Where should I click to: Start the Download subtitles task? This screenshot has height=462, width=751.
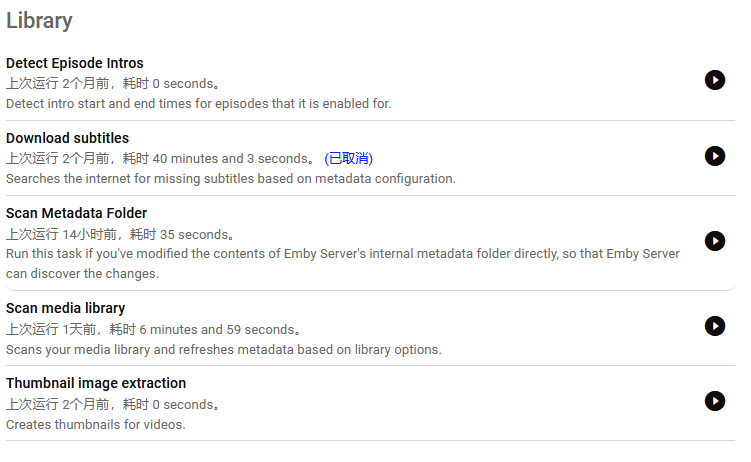pos(714,155)
